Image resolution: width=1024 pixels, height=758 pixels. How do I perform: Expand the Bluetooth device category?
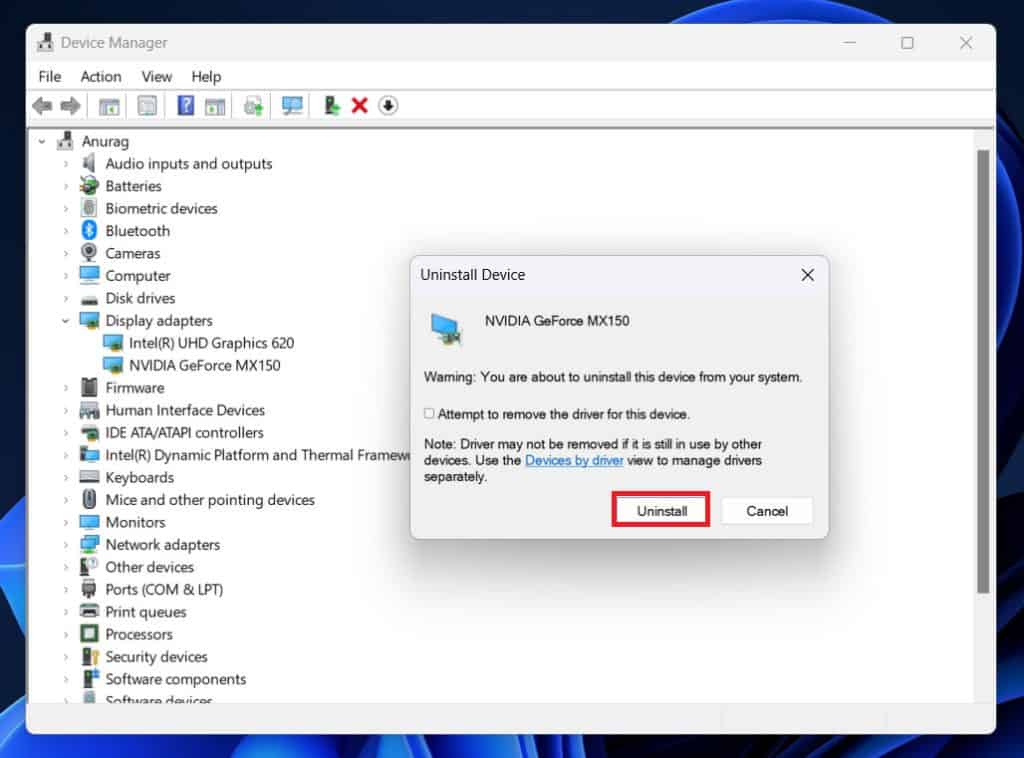68,230
